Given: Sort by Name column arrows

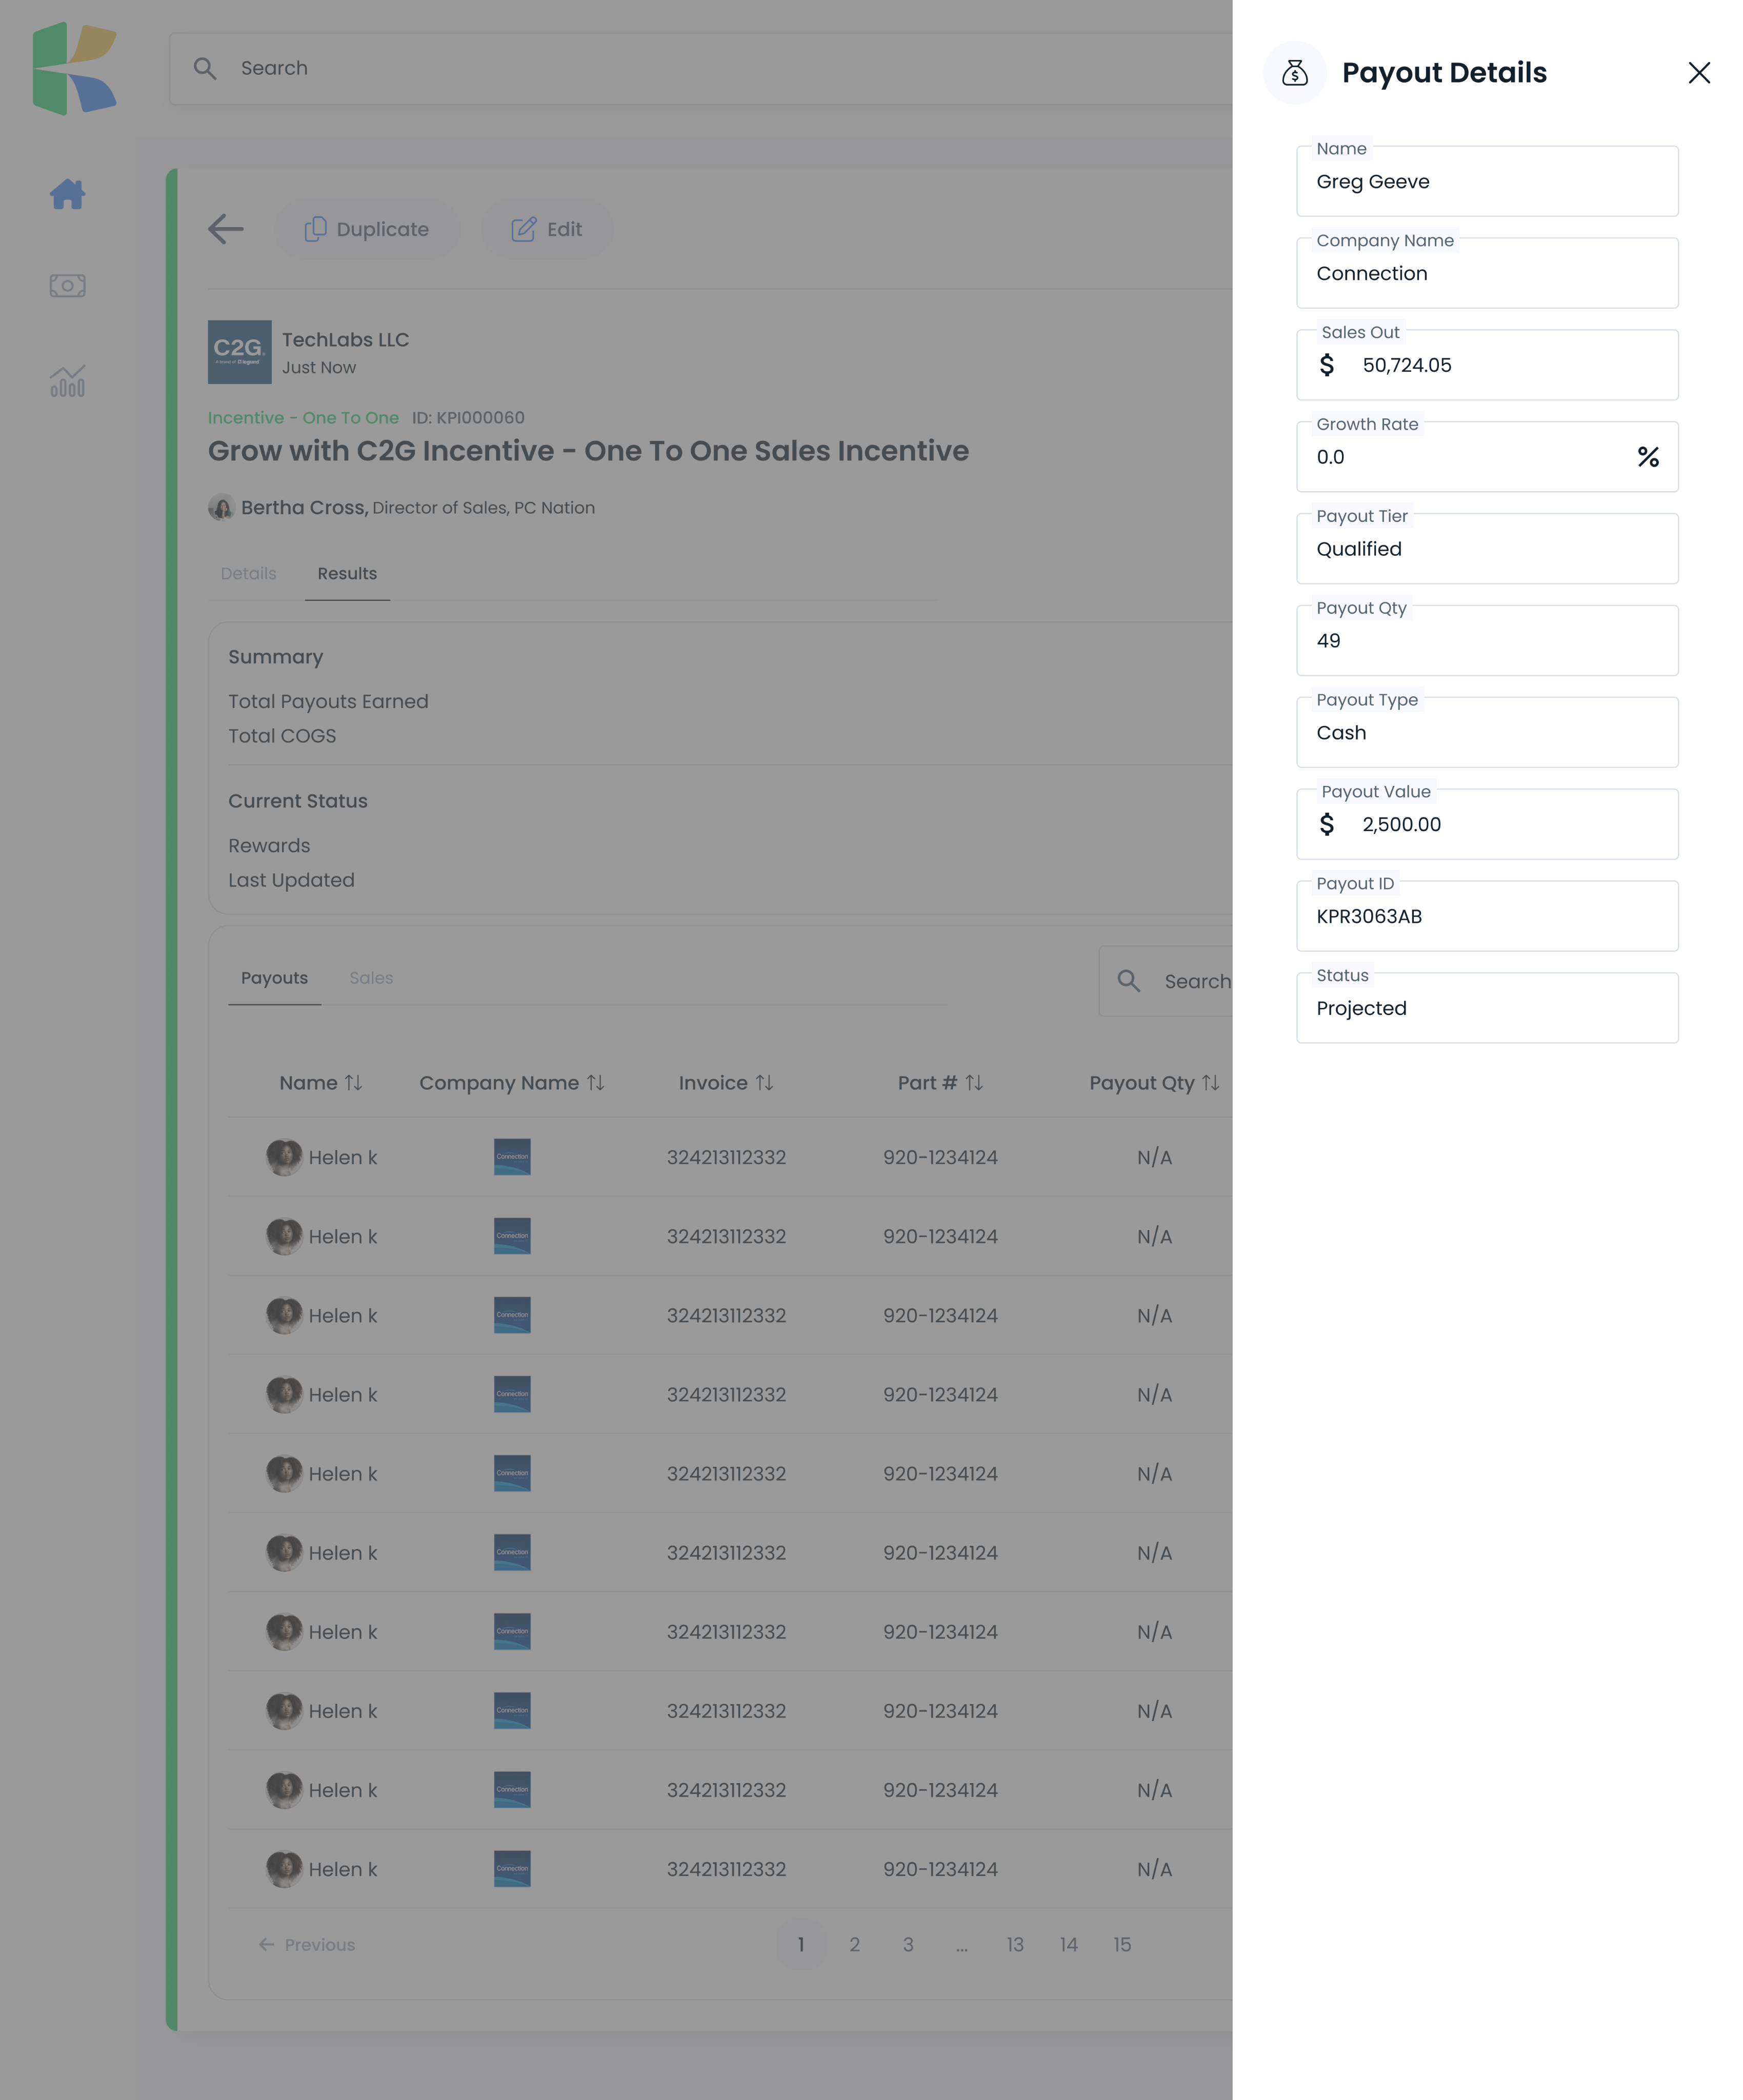Looking at the screenshot, I should coord(353,1083).
